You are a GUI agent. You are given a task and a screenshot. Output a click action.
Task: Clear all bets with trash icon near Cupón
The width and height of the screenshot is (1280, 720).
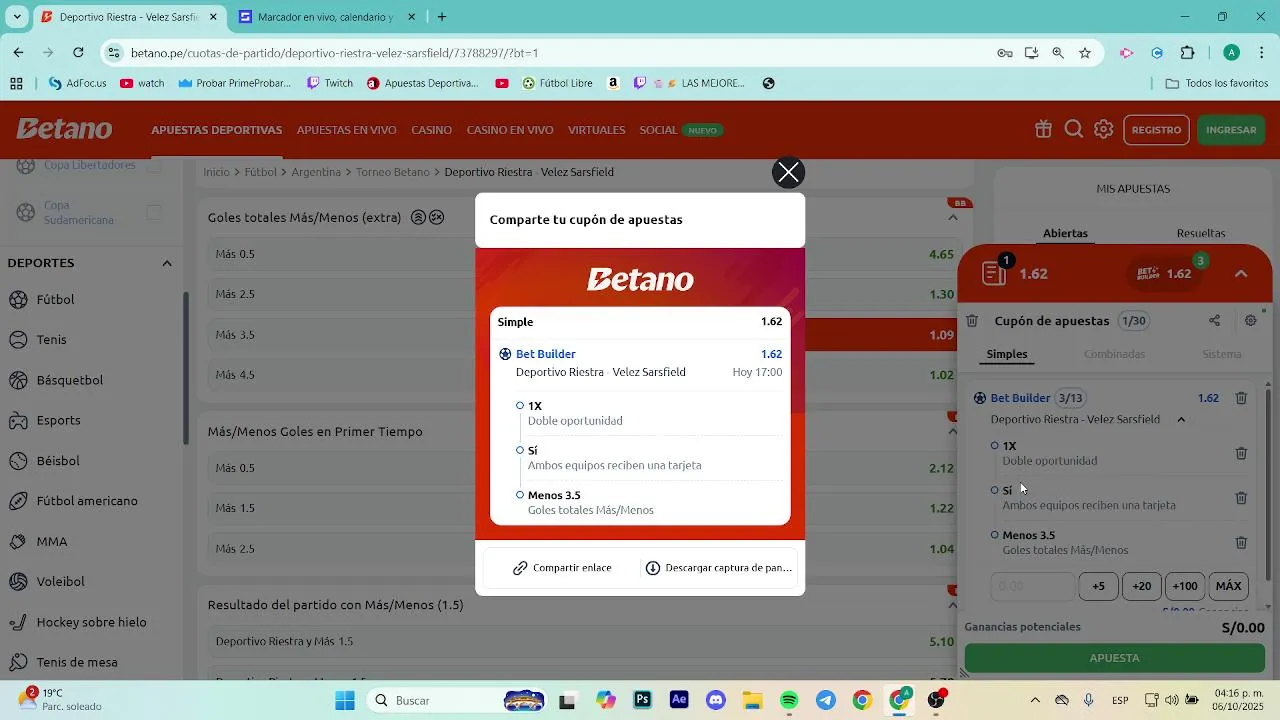(972, 321)
